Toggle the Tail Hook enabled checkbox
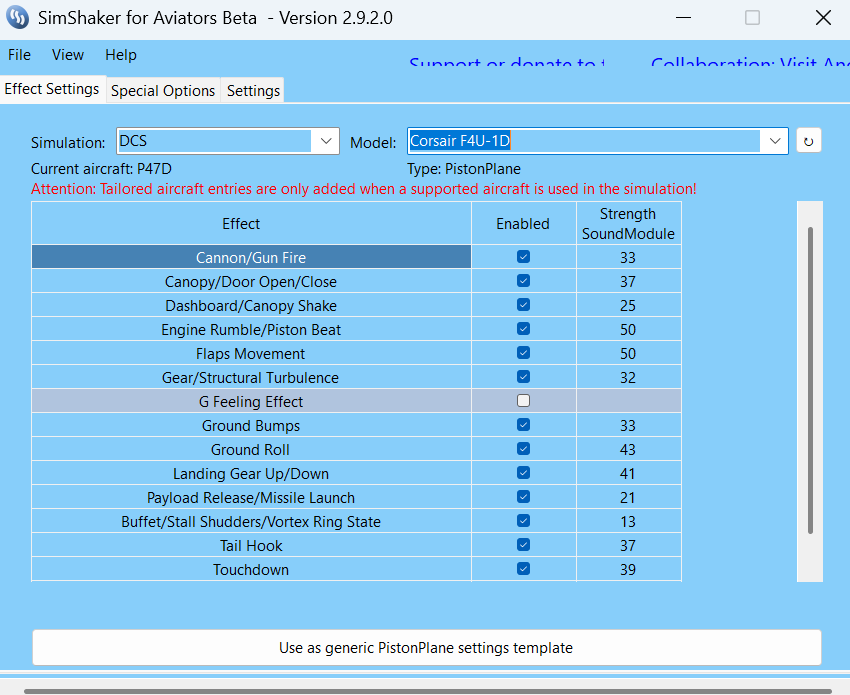Viewport: 850px width, 695px height. [x=523, y=545]
